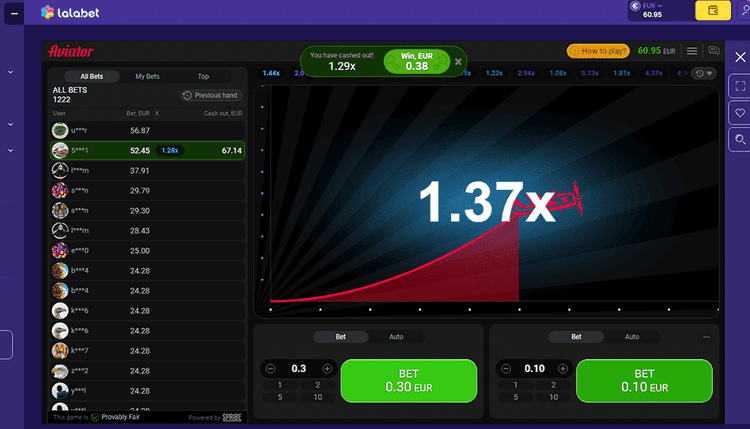Click the 1.44x history multiplier
Image resolution: width=750 pixels, height=429 pixels.
(x=271, y=73)
